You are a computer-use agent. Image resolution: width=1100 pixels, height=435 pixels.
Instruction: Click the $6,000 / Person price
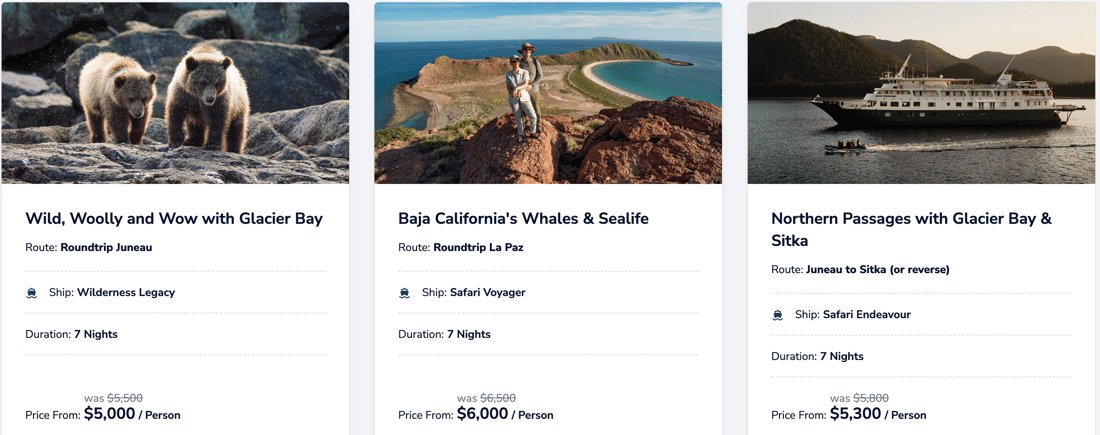[504, 414]
